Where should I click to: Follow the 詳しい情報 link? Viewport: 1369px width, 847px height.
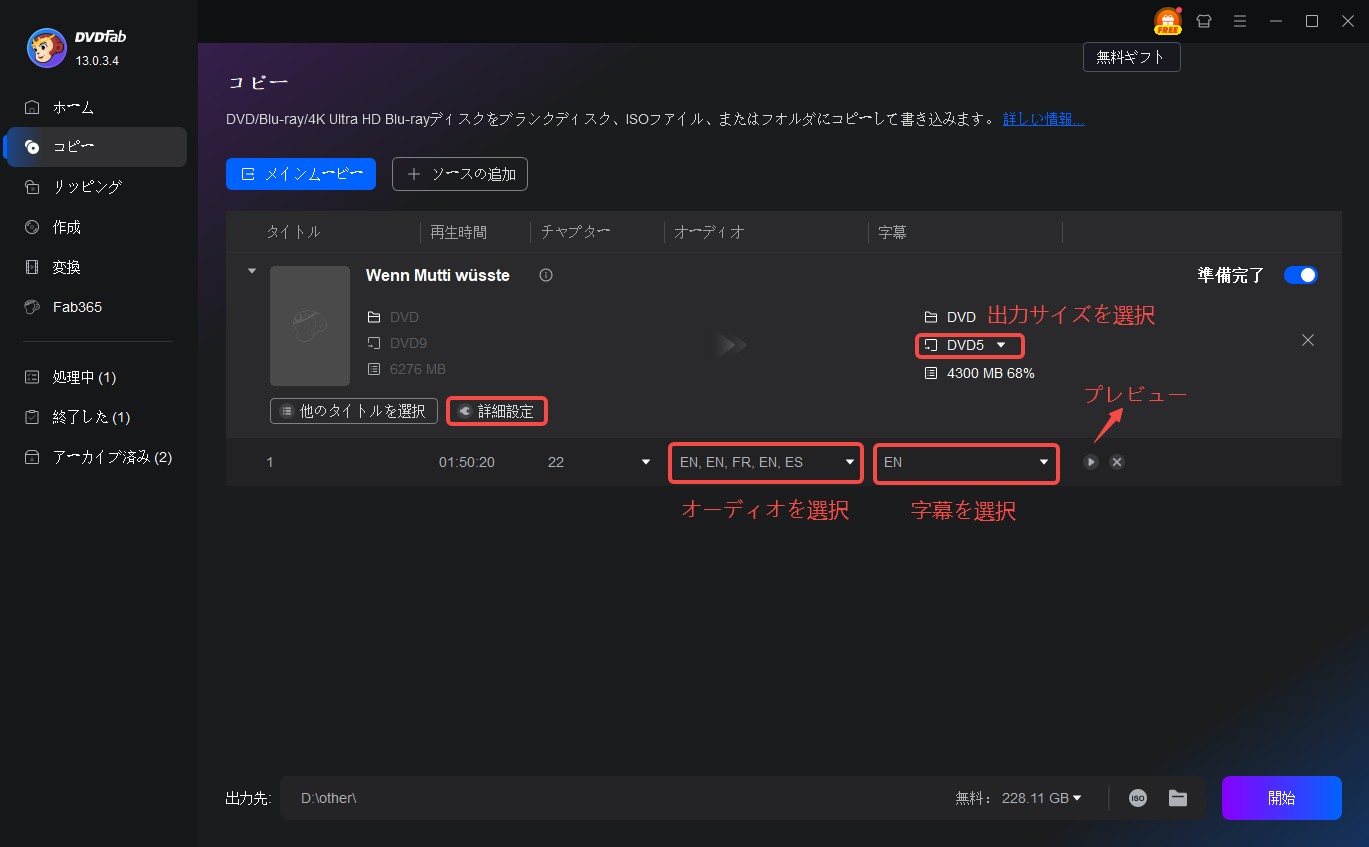(x=1044, y=119)
